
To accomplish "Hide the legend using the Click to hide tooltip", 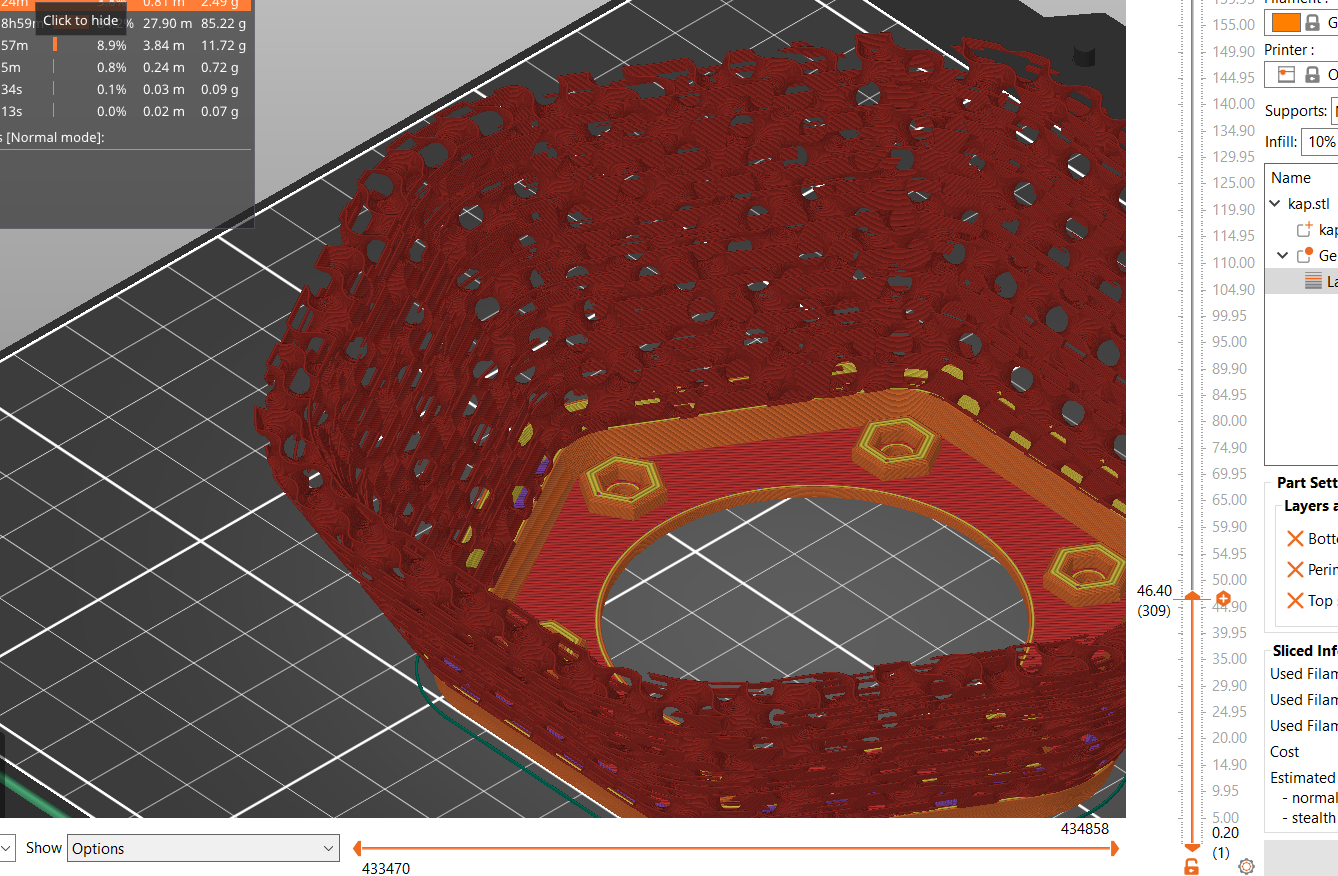I will tap(80, 19).
